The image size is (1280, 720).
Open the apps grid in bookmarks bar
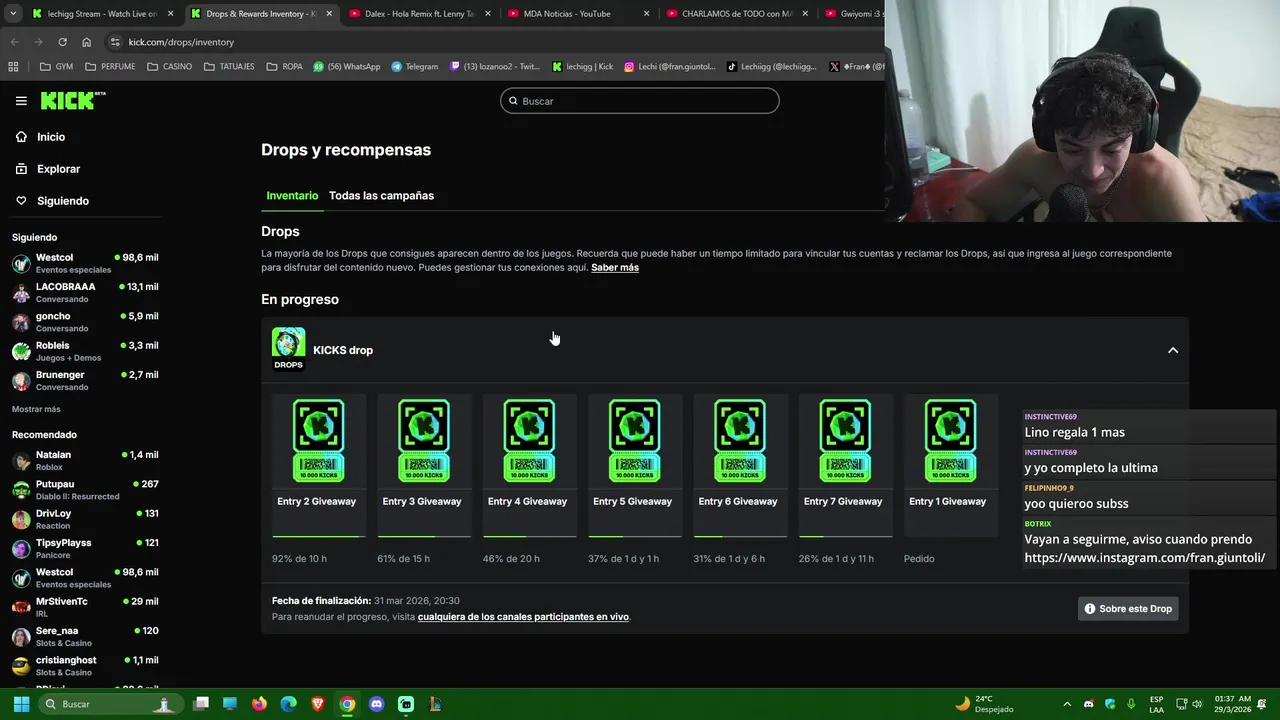(13, 67)
